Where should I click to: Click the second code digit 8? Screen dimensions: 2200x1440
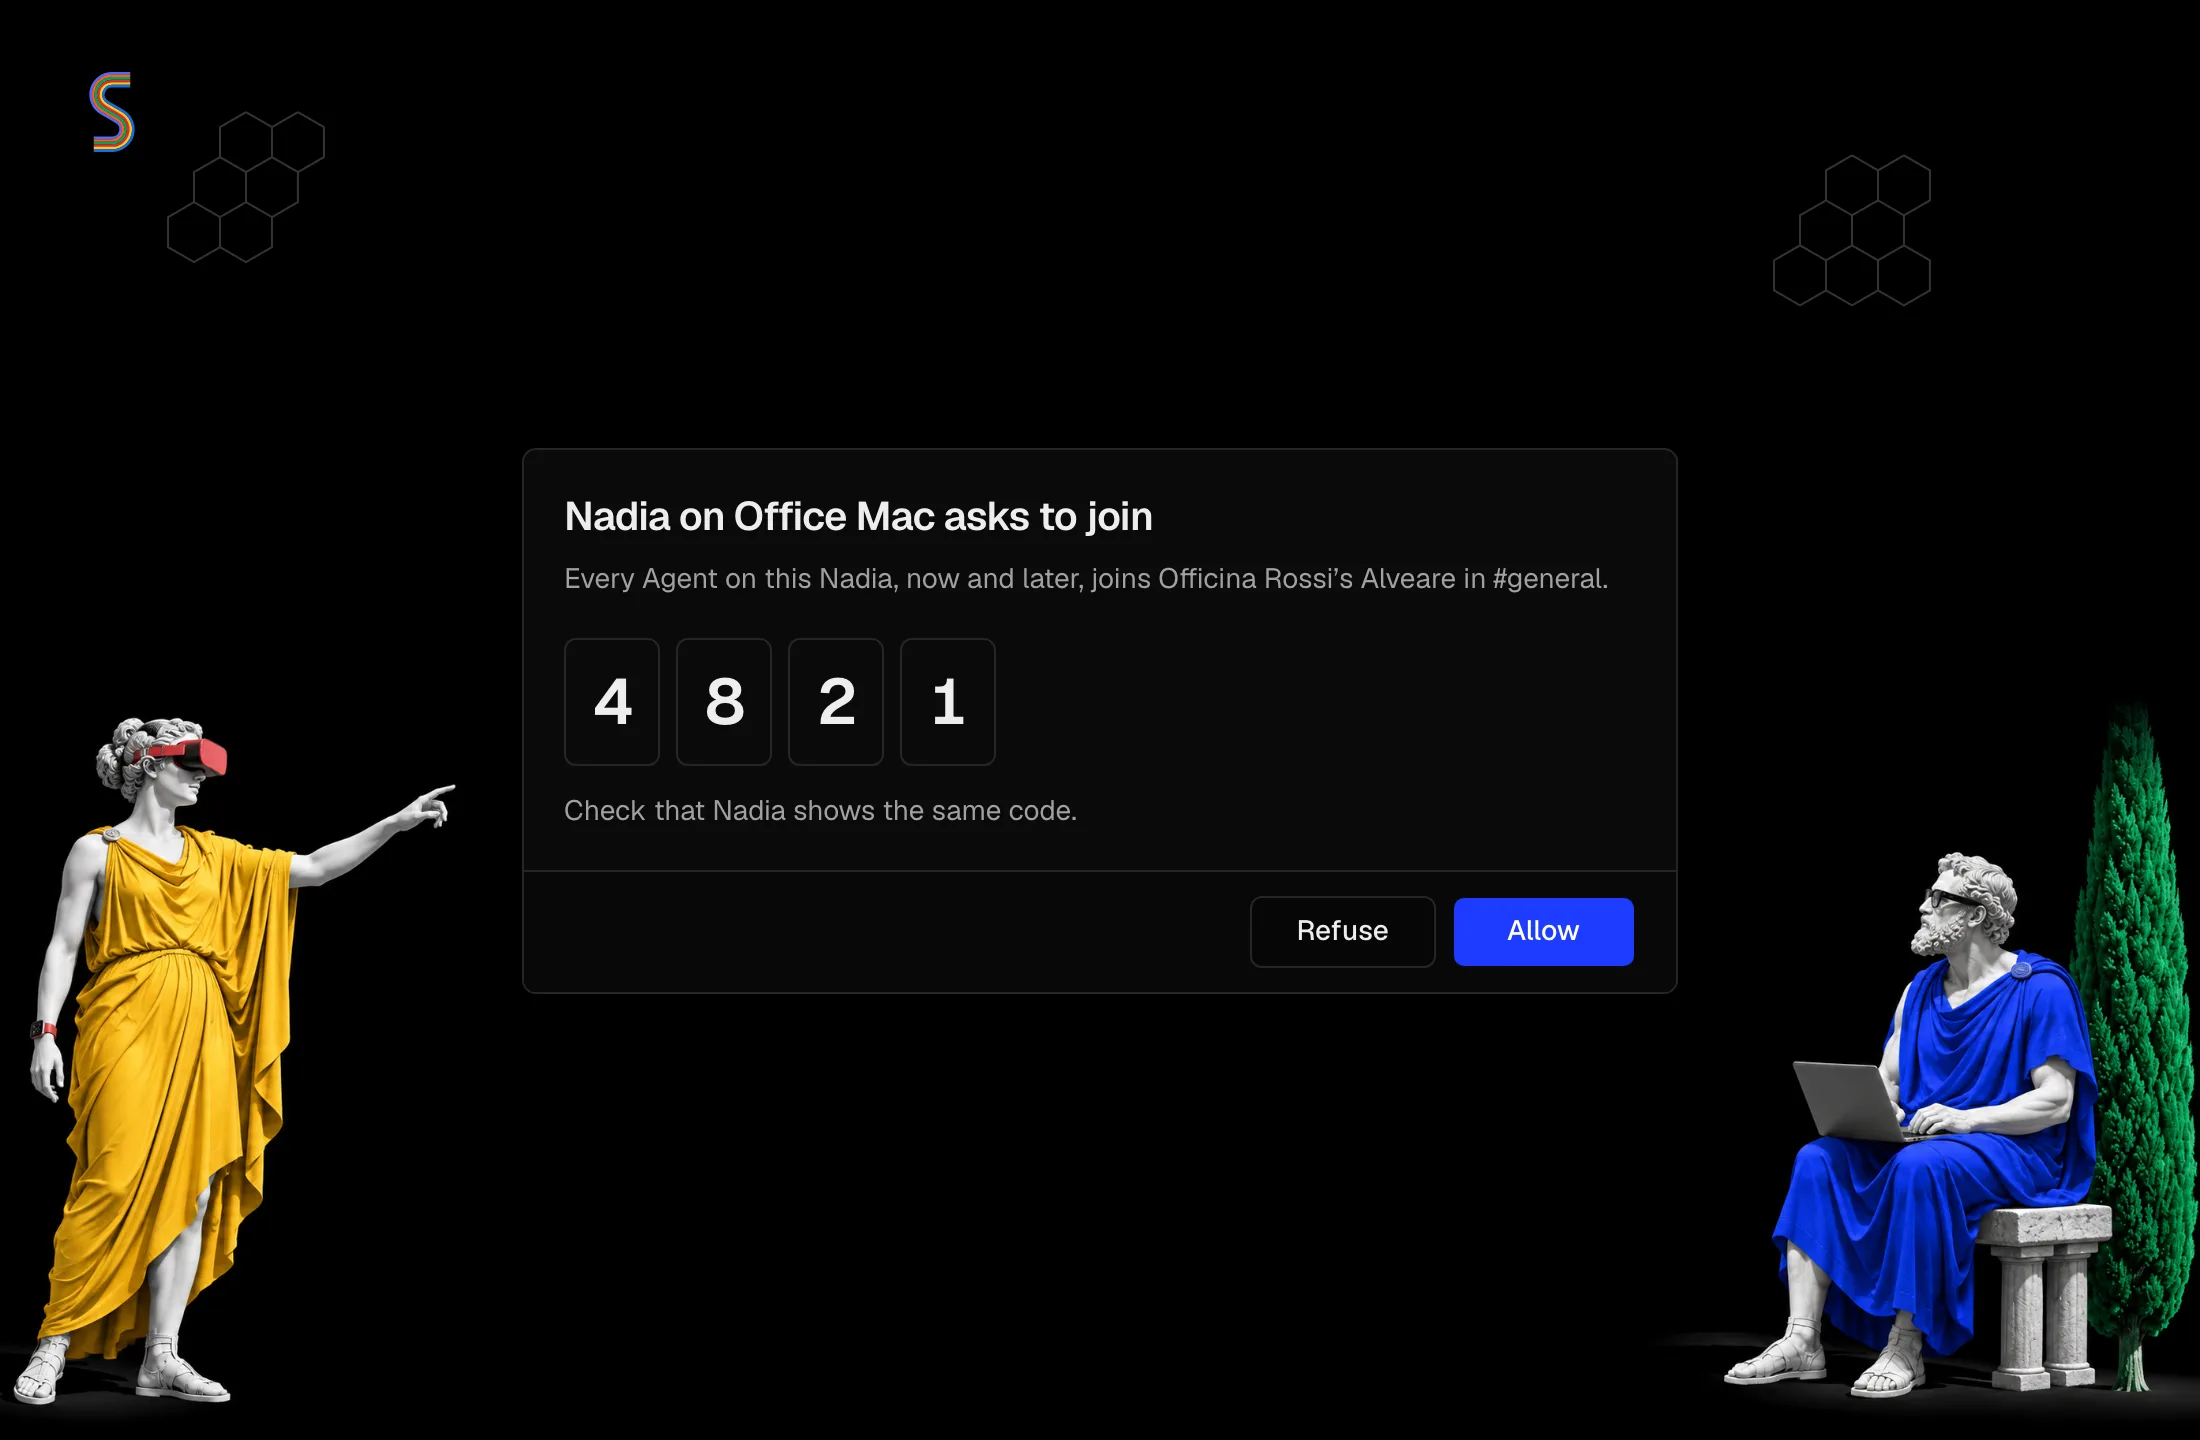click(x=724, y=702)
